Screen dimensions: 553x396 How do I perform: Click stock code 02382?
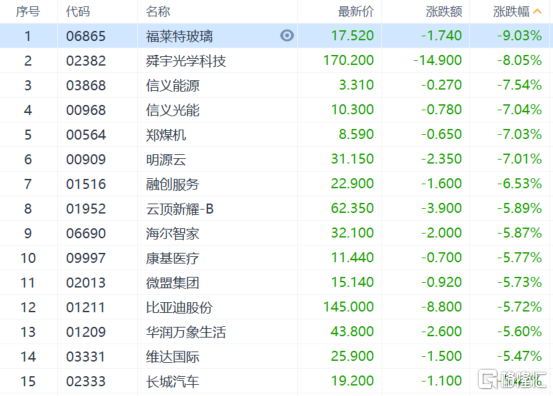(86, 61)
